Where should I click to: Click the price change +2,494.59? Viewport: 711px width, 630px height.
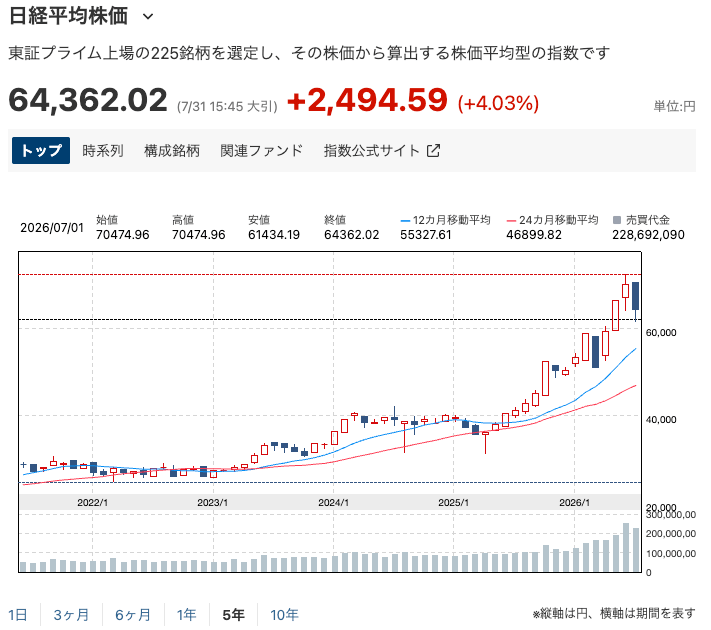pyautogui.click(x=368, y=100)
